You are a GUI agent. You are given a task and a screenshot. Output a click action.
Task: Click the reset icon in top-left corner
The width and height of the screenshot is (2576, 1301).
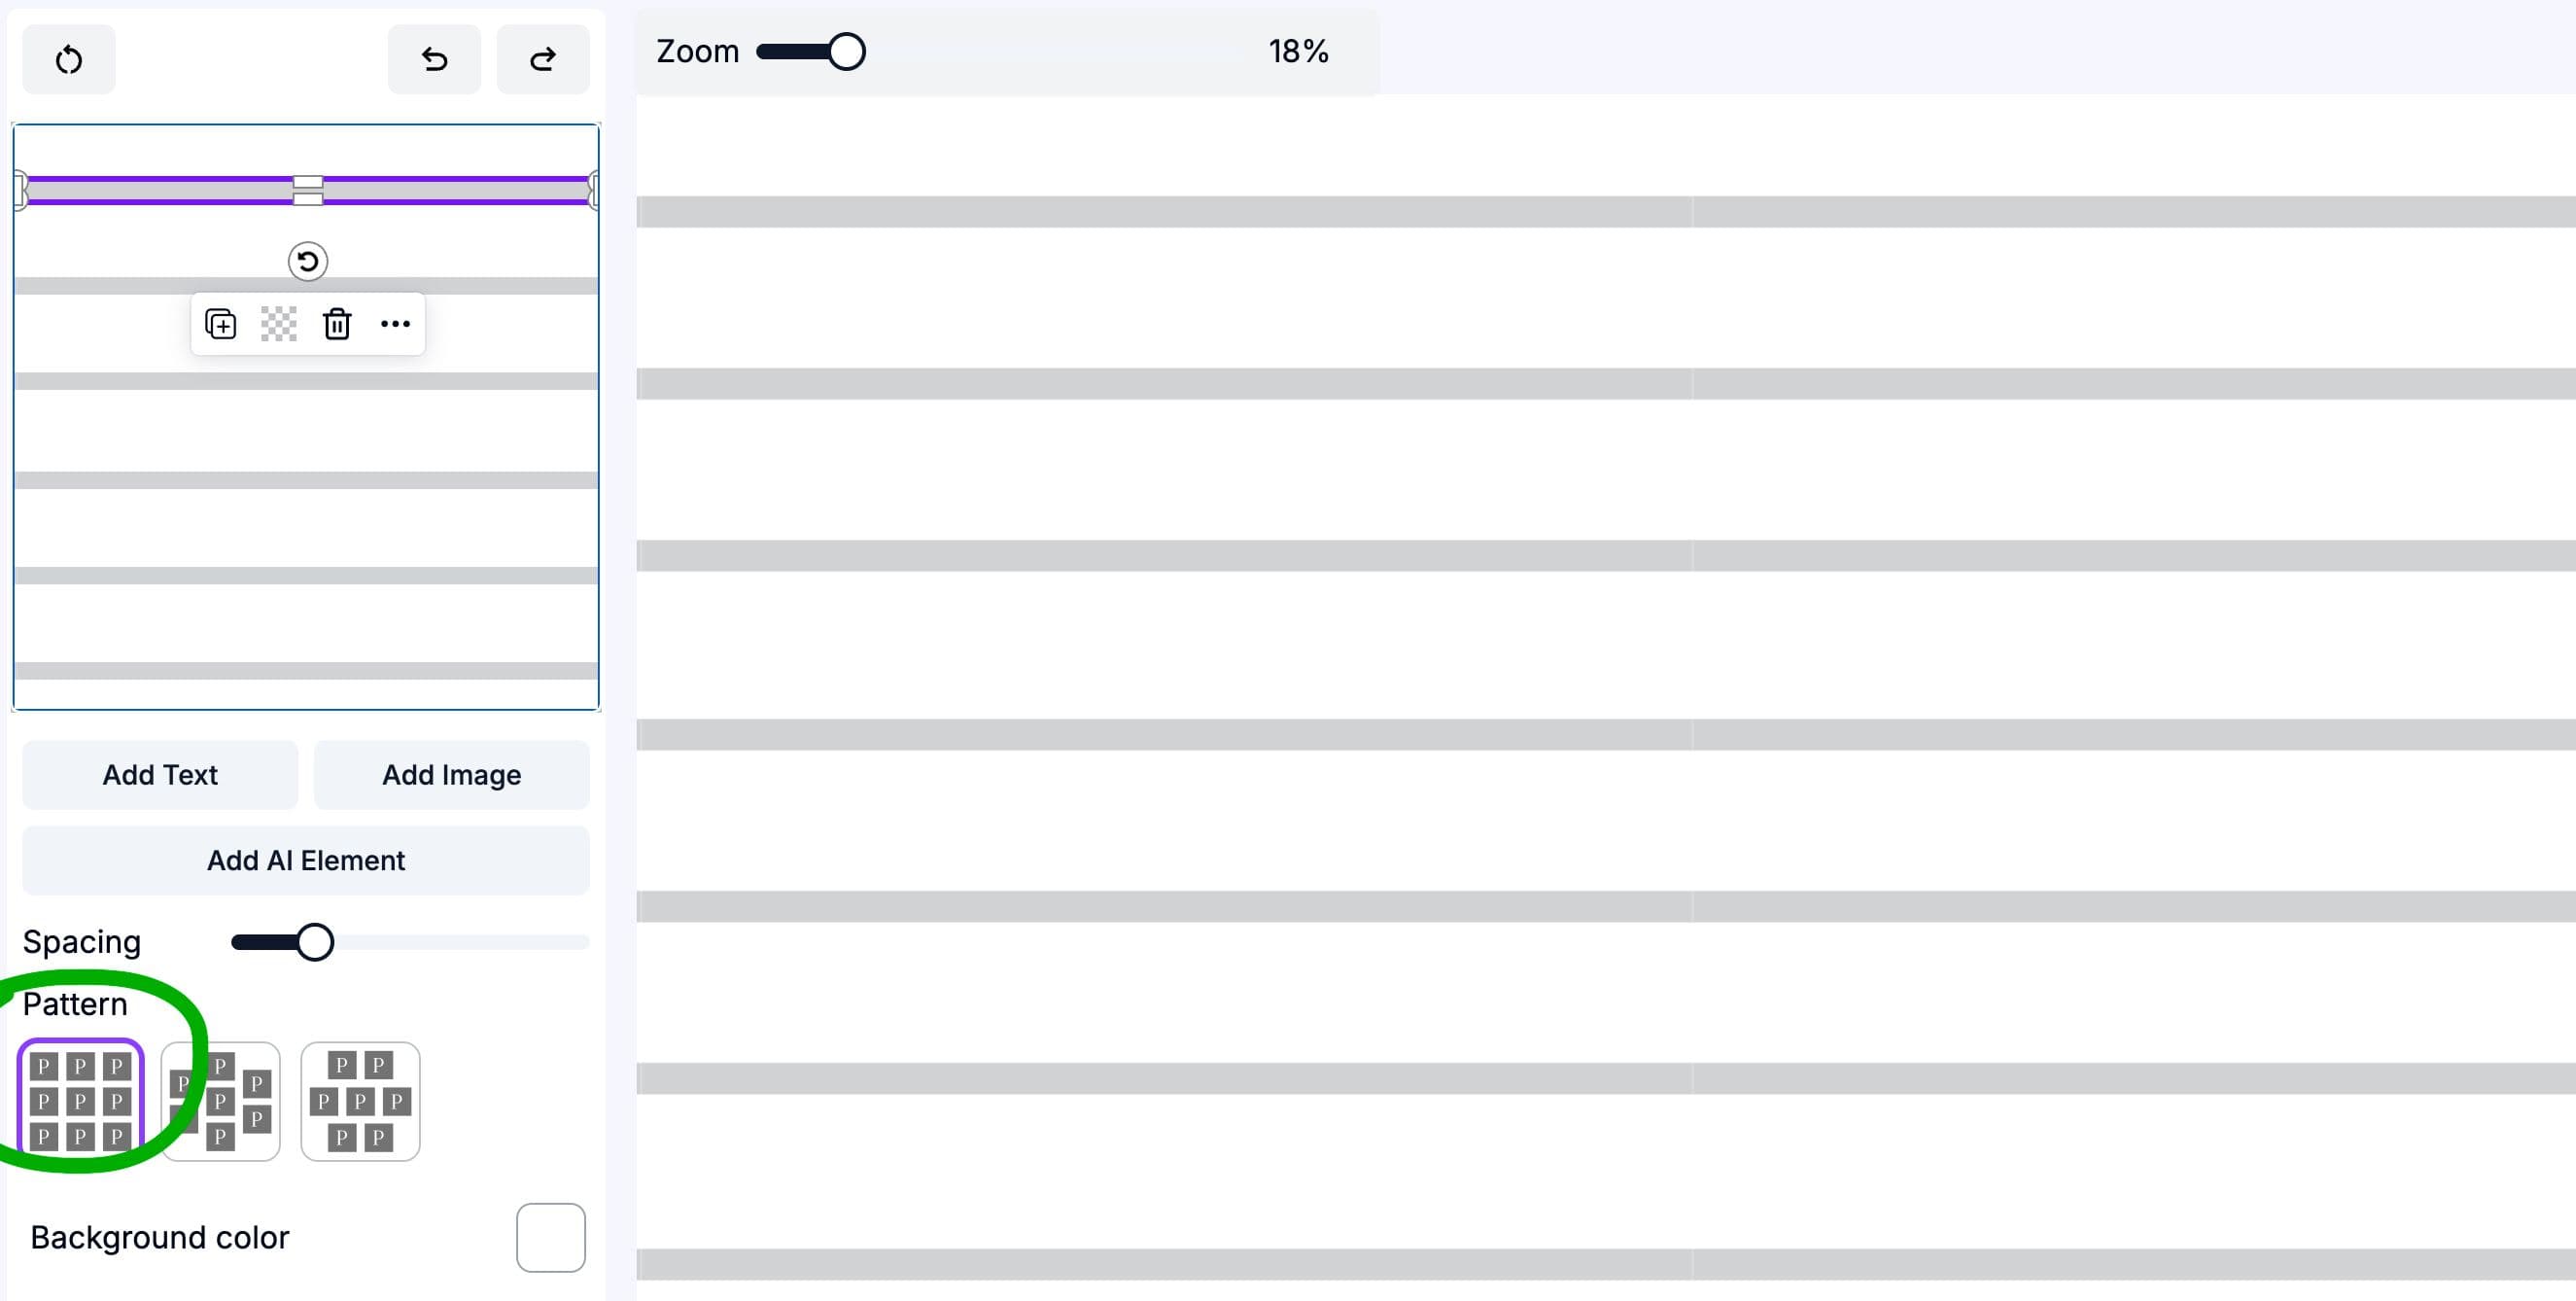pyautogui.click(x=68, y=60)
